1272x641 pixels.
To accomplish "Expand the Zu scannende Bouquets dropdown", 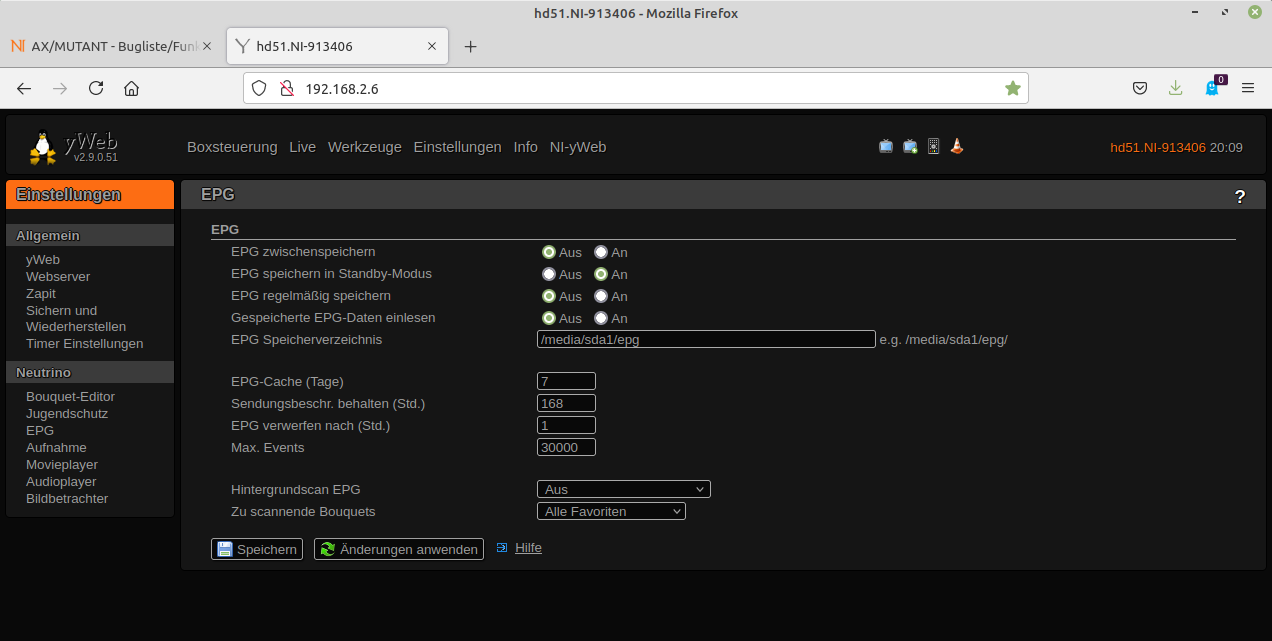I will (x=611, y=512).
